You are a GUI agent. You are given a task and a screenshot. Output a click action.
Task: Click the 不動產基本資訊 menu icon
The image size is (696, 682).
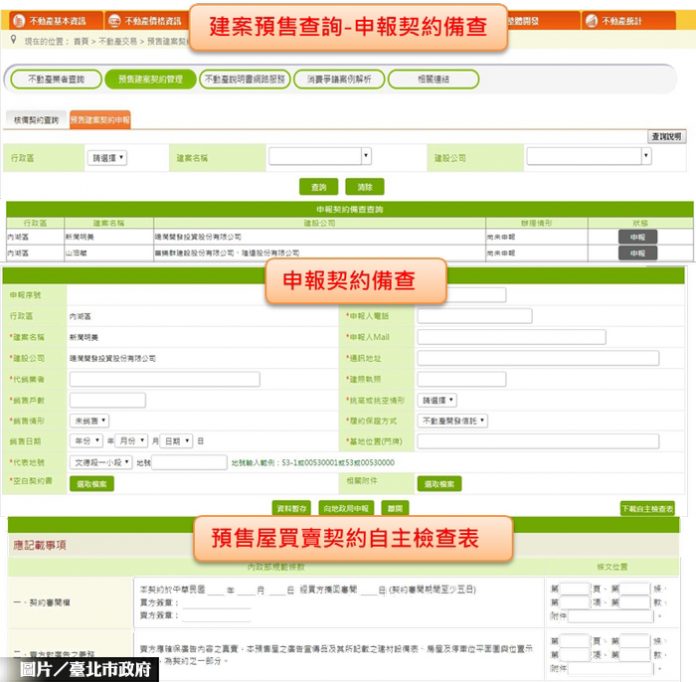(x=19, y=21)
